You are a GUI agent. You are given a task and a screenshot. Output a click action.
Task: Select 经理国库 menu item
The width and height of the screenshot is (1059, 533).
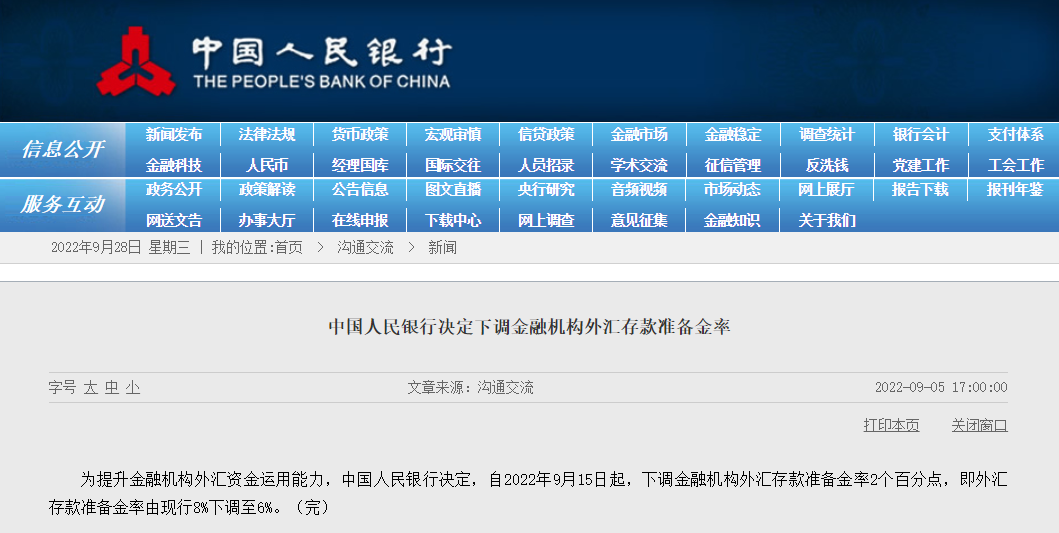click(x=360, y=165)
